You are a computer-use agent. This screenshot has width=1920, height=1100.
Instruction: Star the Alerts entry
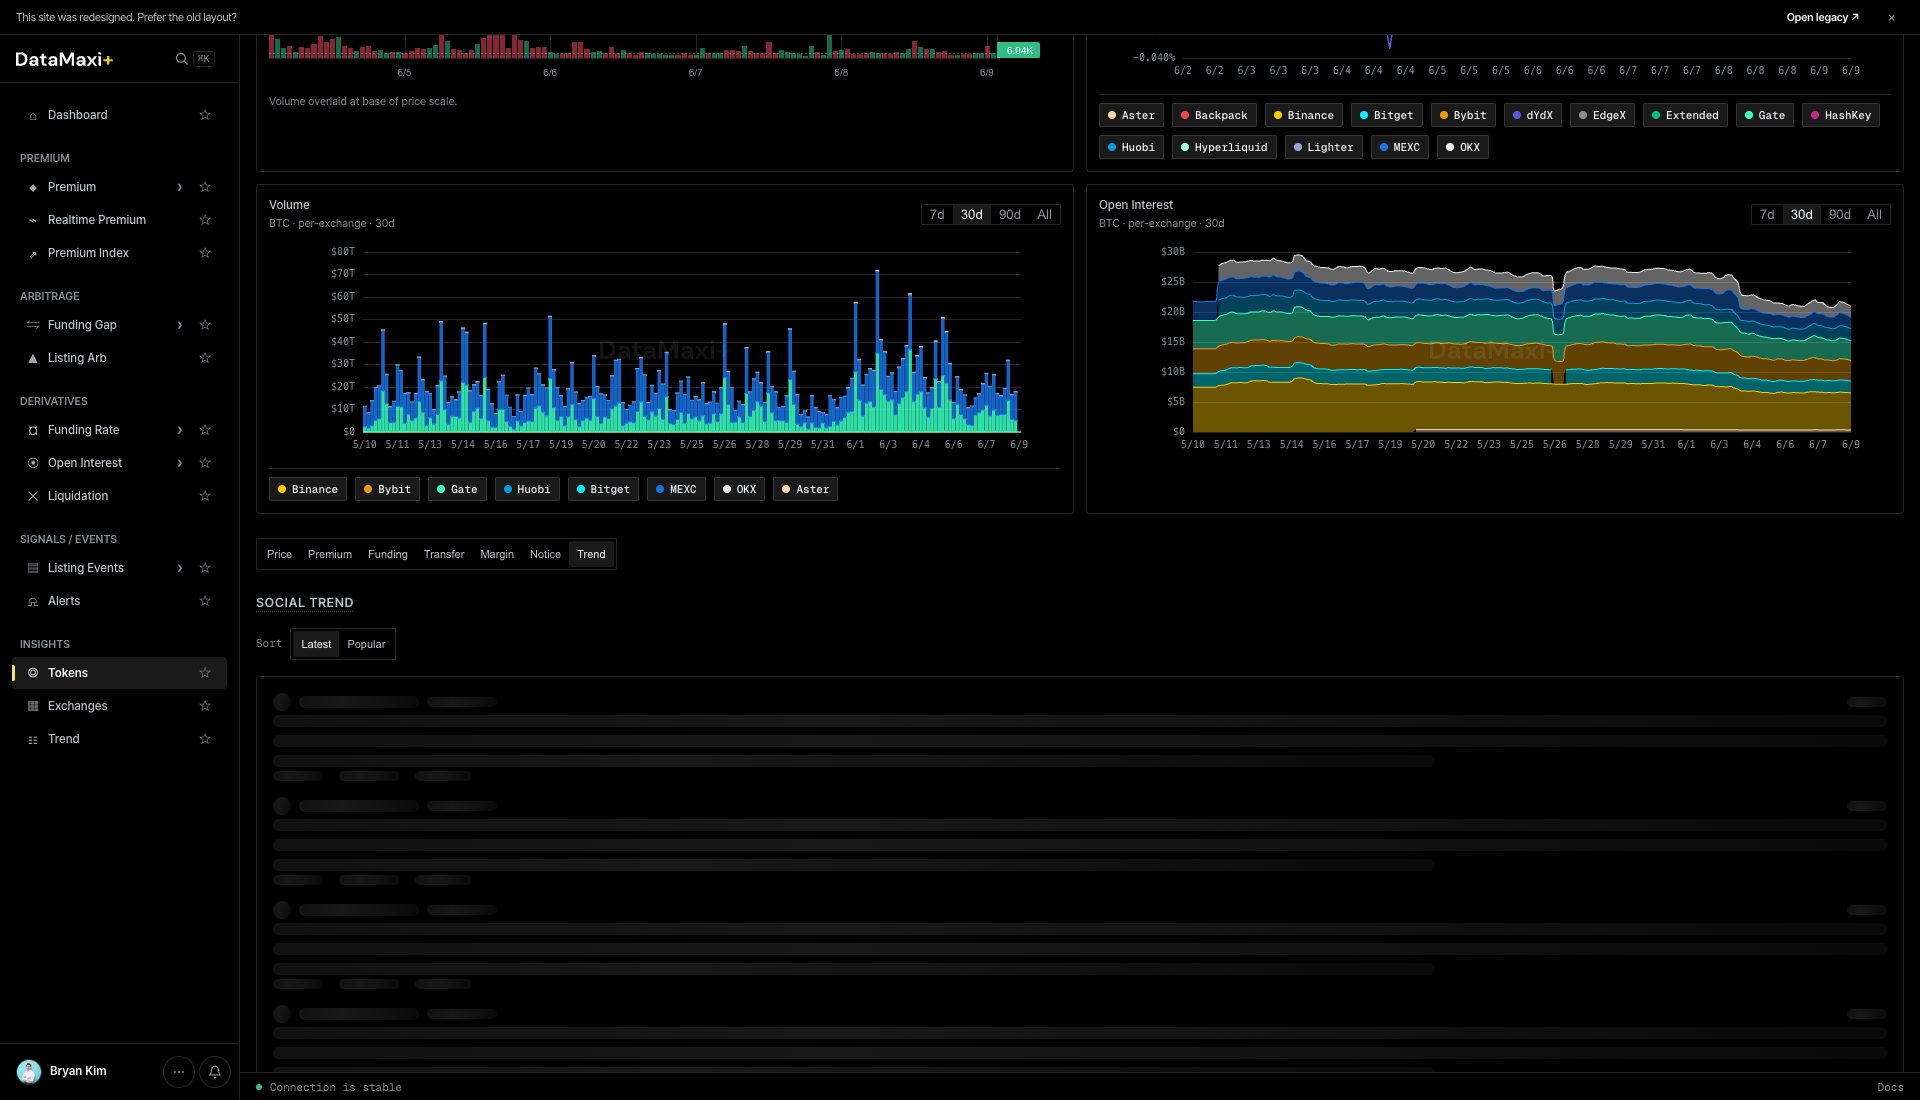pyautogui.click(x=205, y=601)
